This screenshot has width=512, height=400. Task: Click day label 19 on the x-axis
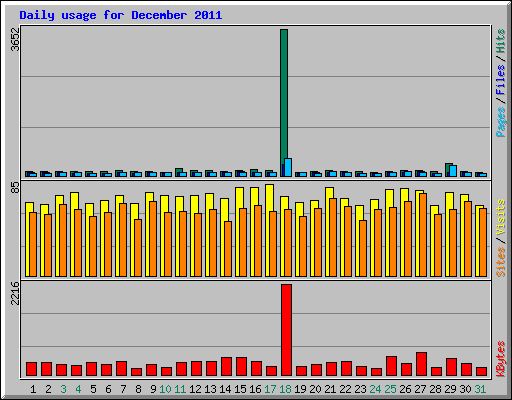(x=300, y=389)
